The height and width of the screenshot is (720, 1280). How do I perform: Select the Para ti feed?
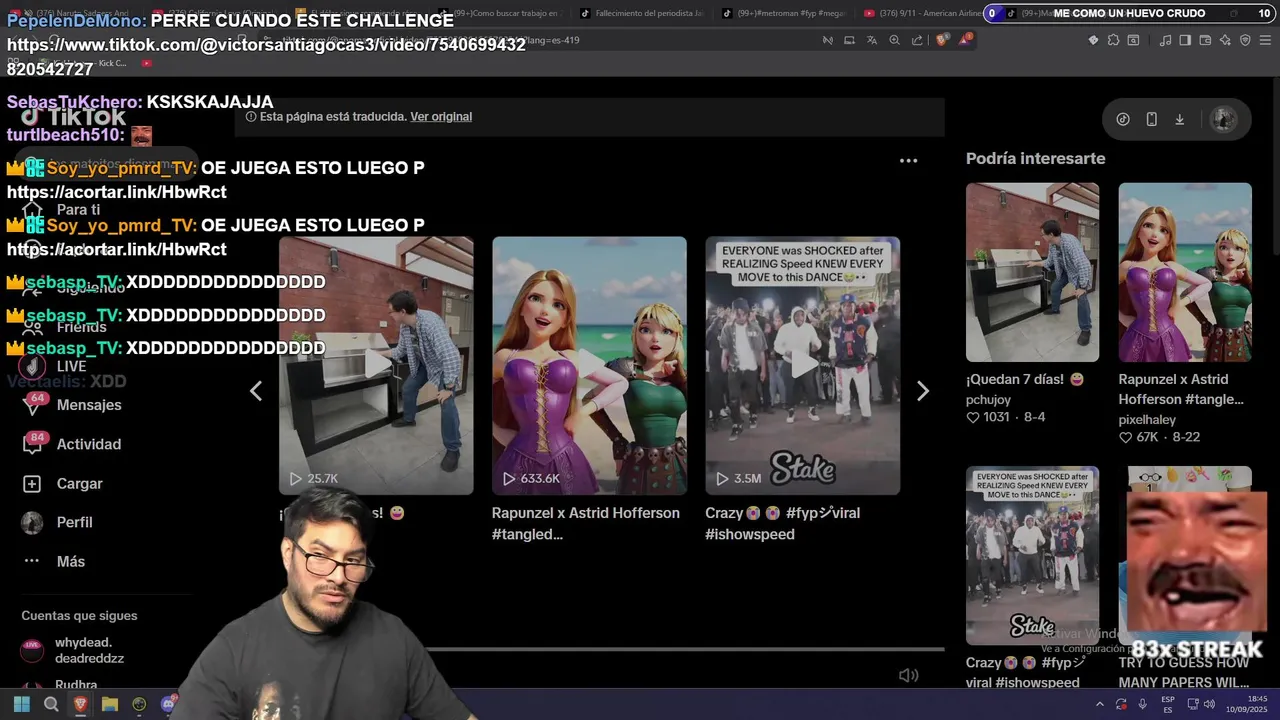click(x=62, y=210)
